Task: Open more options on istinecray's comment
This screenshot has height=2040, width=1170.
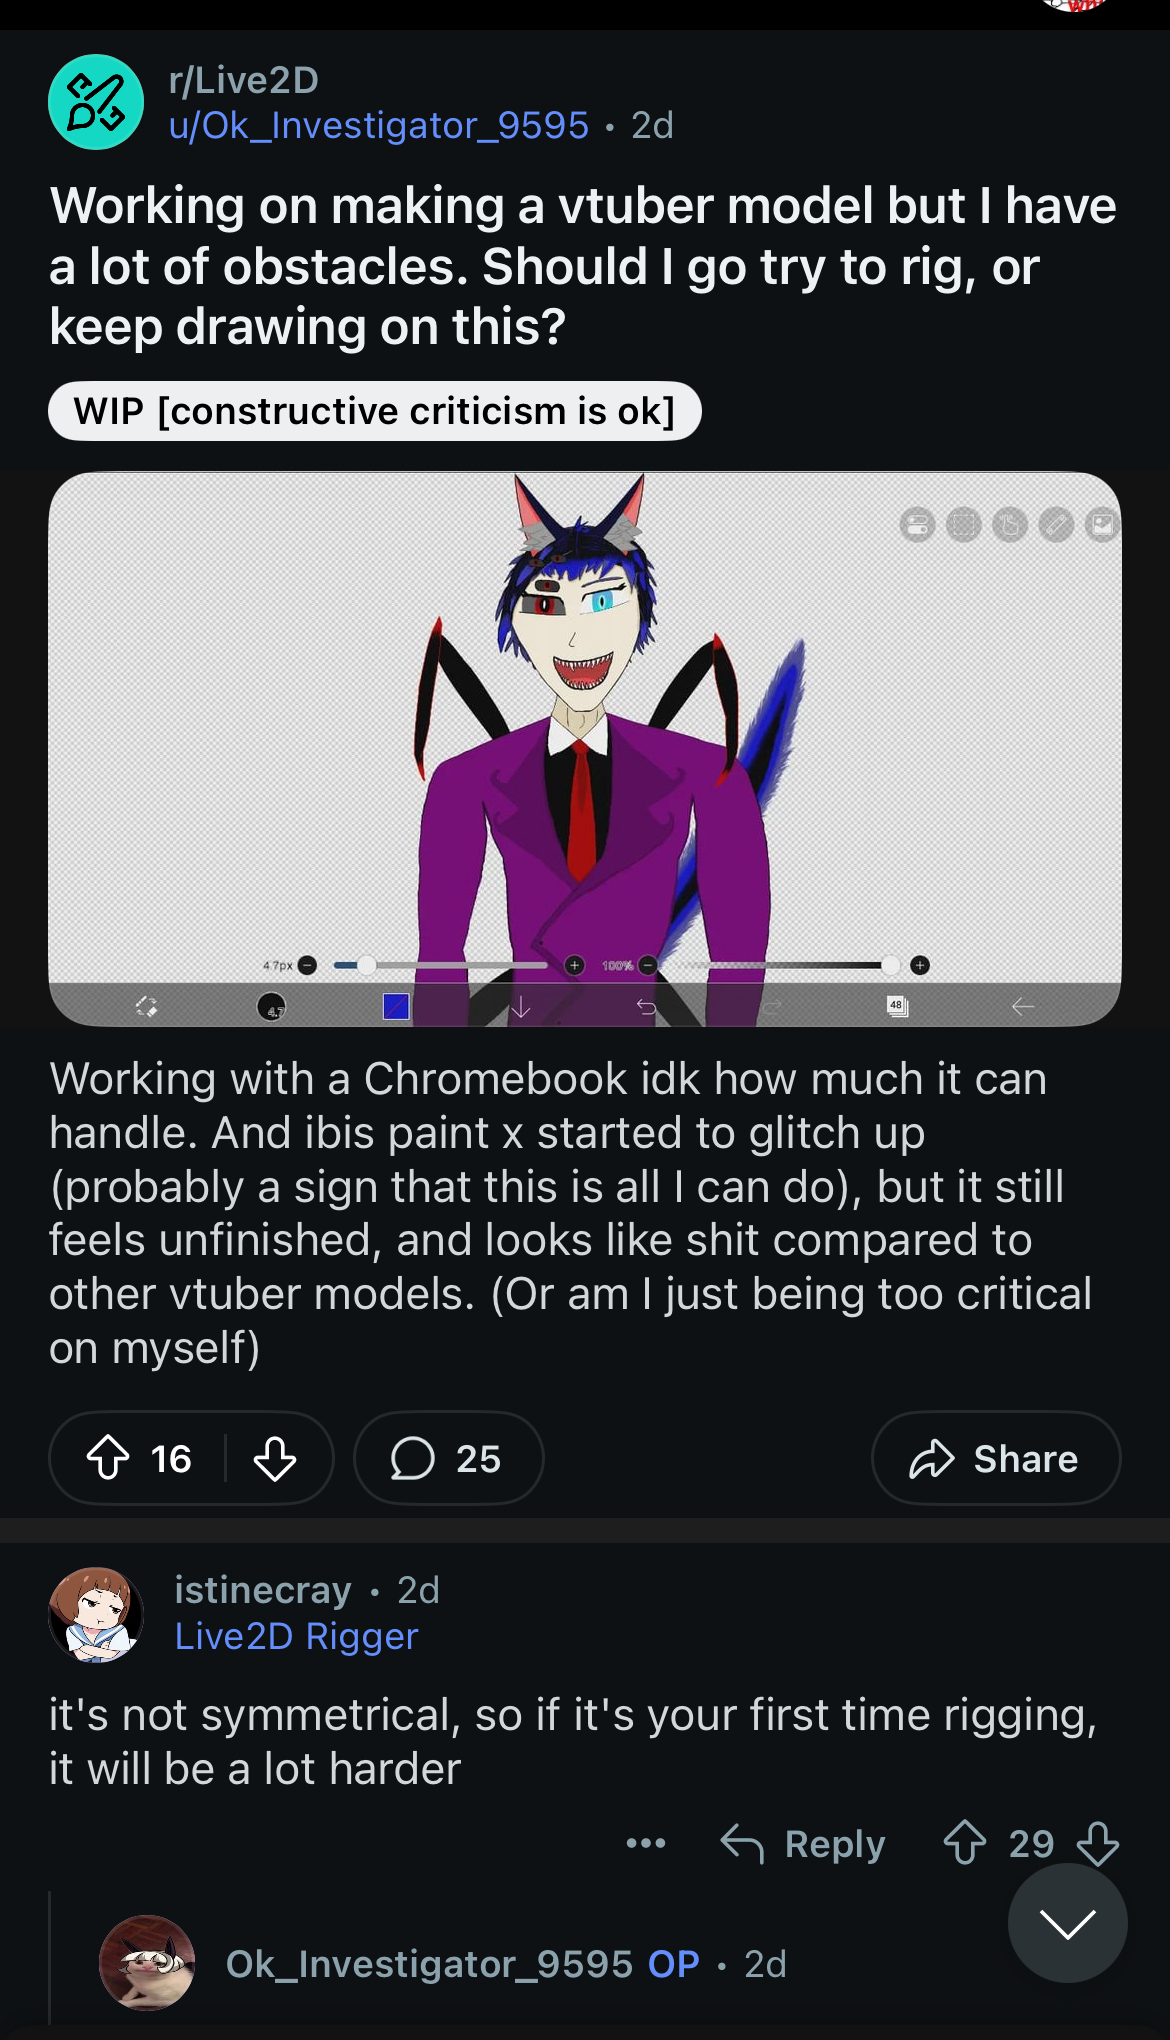Action: click(646, 1842)
